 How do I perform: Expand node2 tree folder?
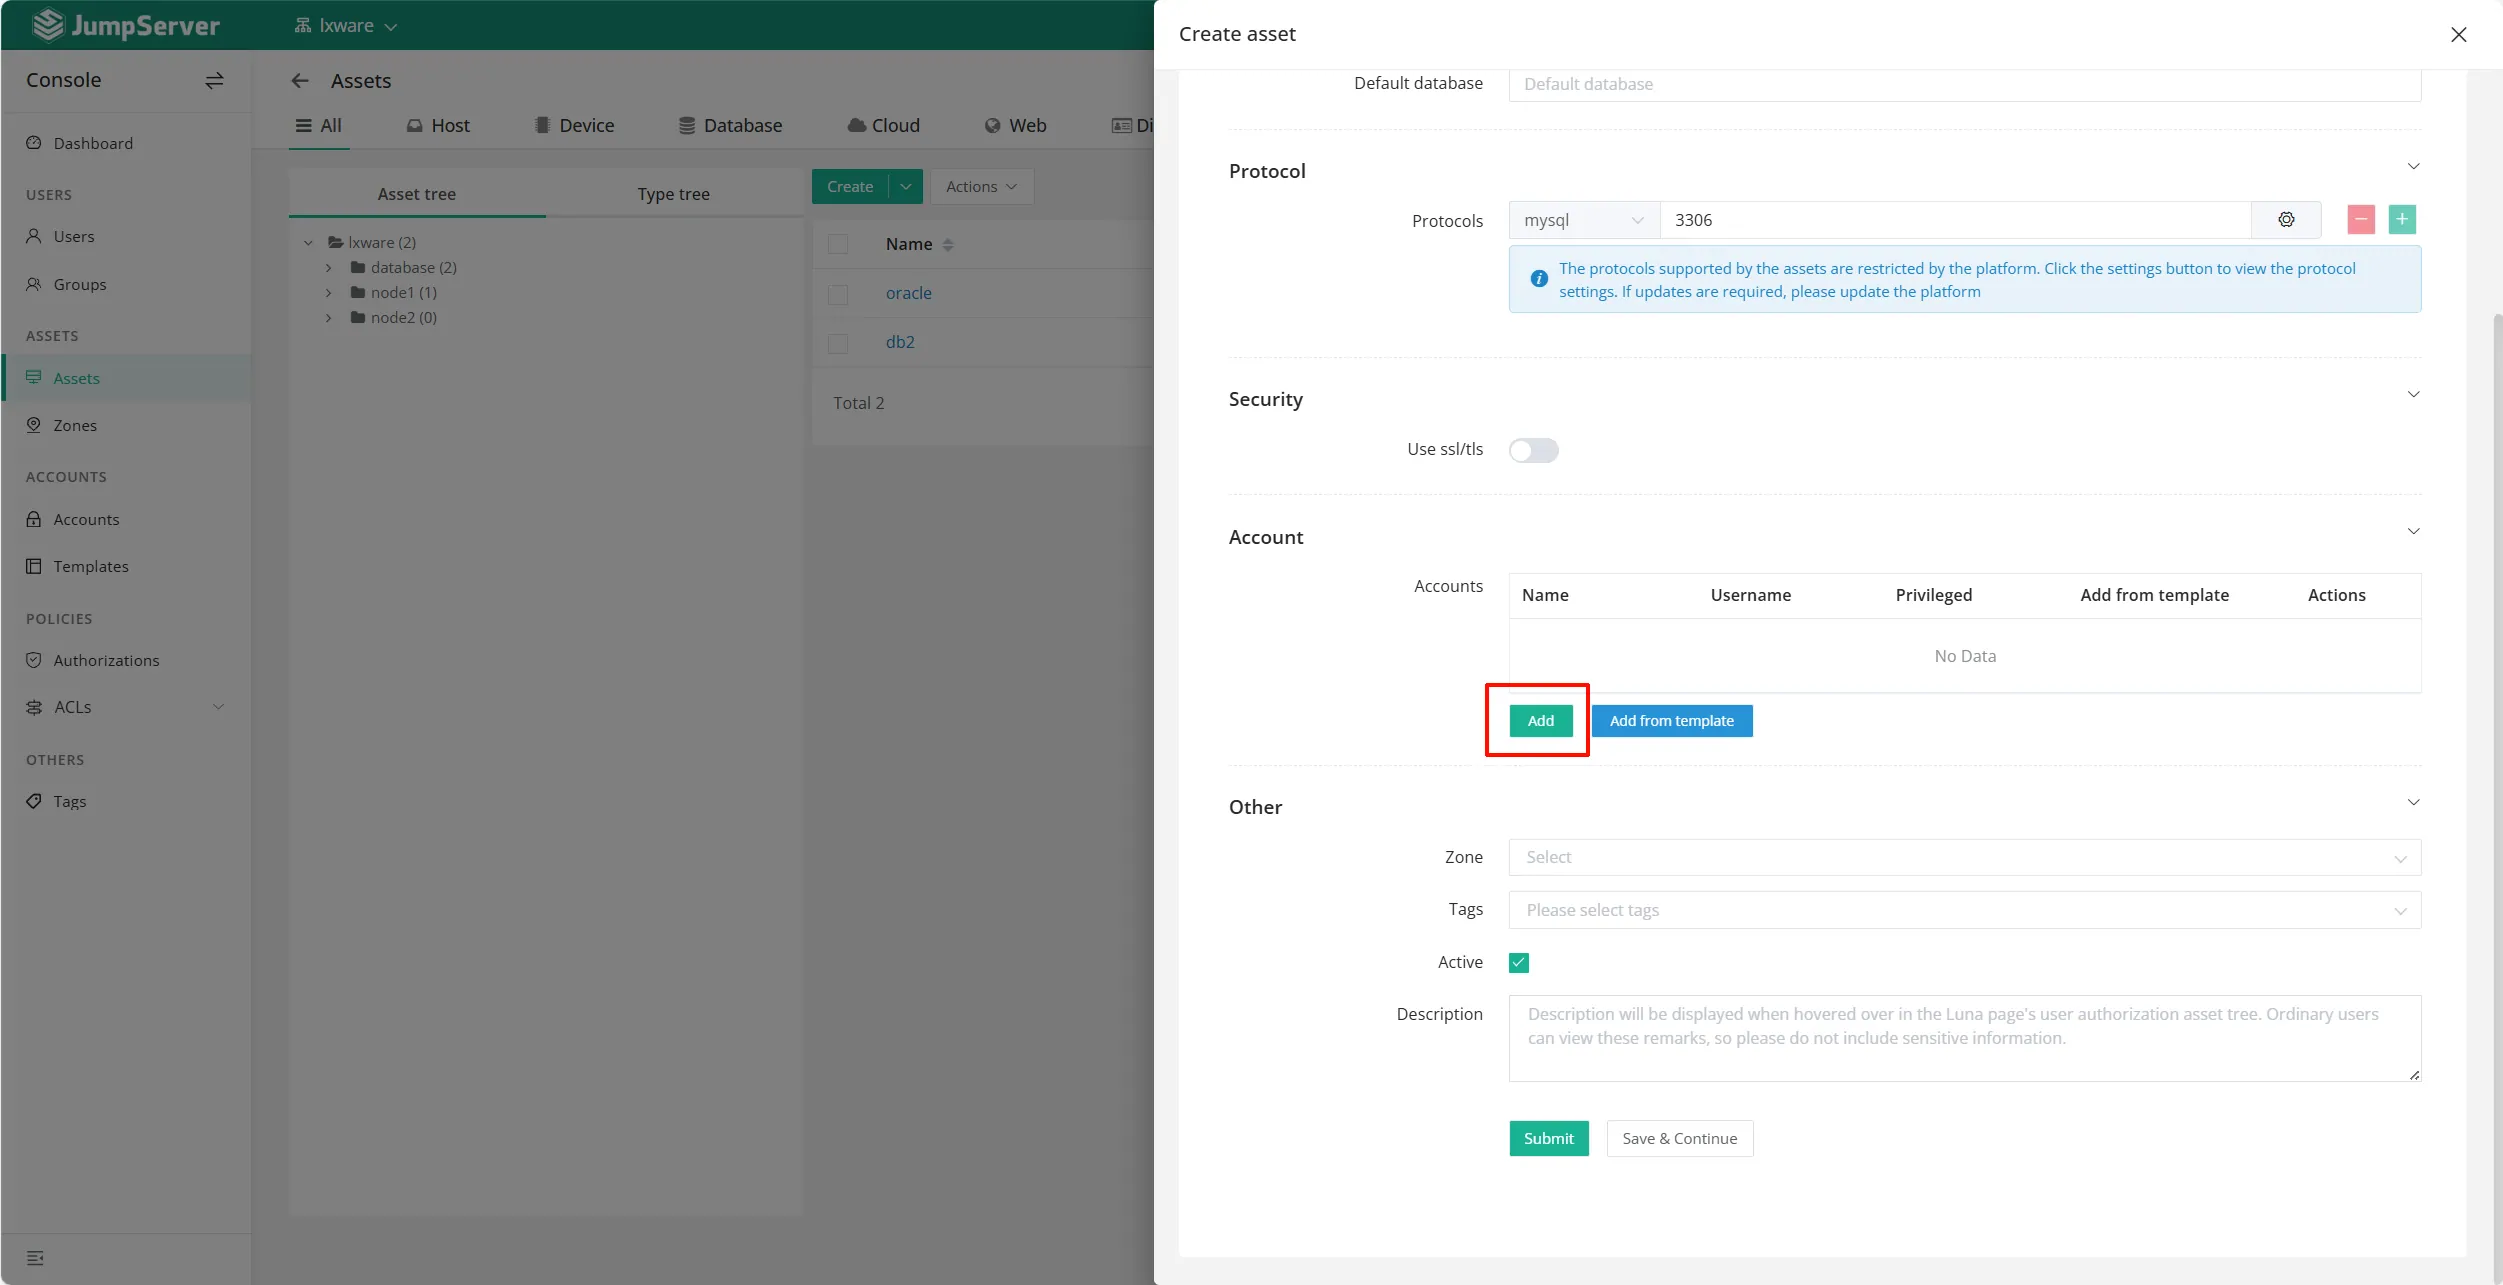328,318
